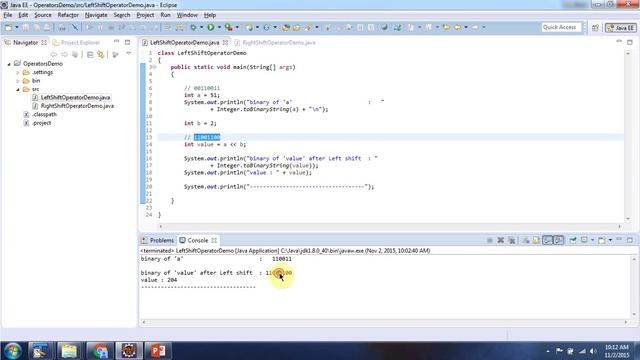Open the New wizard dropdown arrow
This screenshot has height=360, width=640.
pos(17,27)
